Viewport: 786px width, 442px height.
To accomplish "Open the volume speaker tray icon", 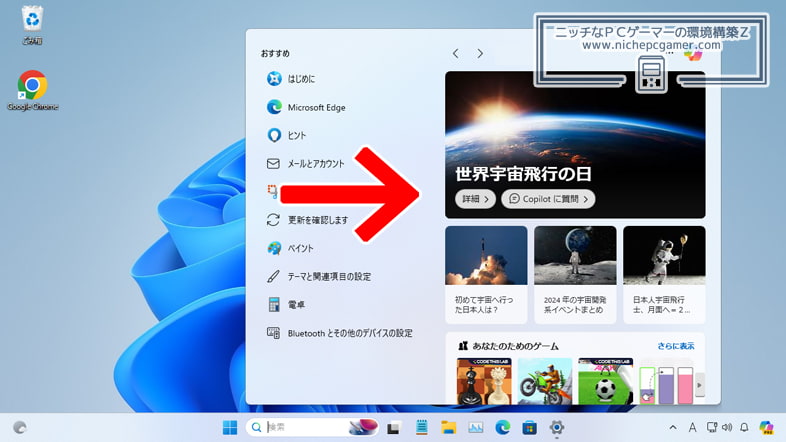I will 727,427.
